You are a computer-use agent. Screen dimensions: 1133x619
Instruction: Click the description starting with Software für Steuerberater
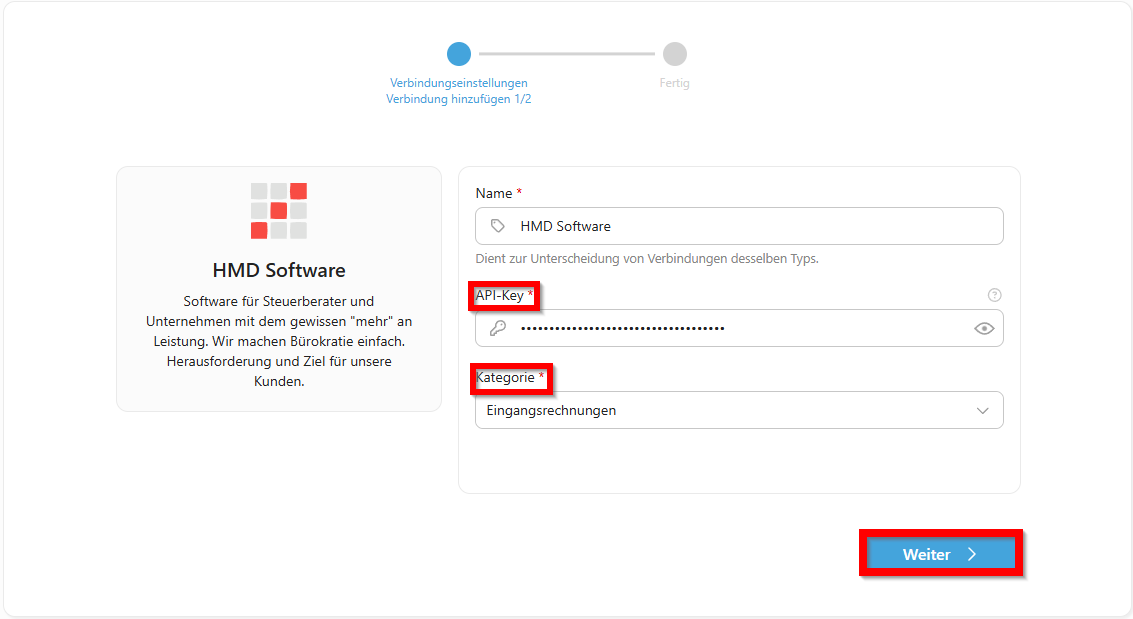[x=279, y=341]
